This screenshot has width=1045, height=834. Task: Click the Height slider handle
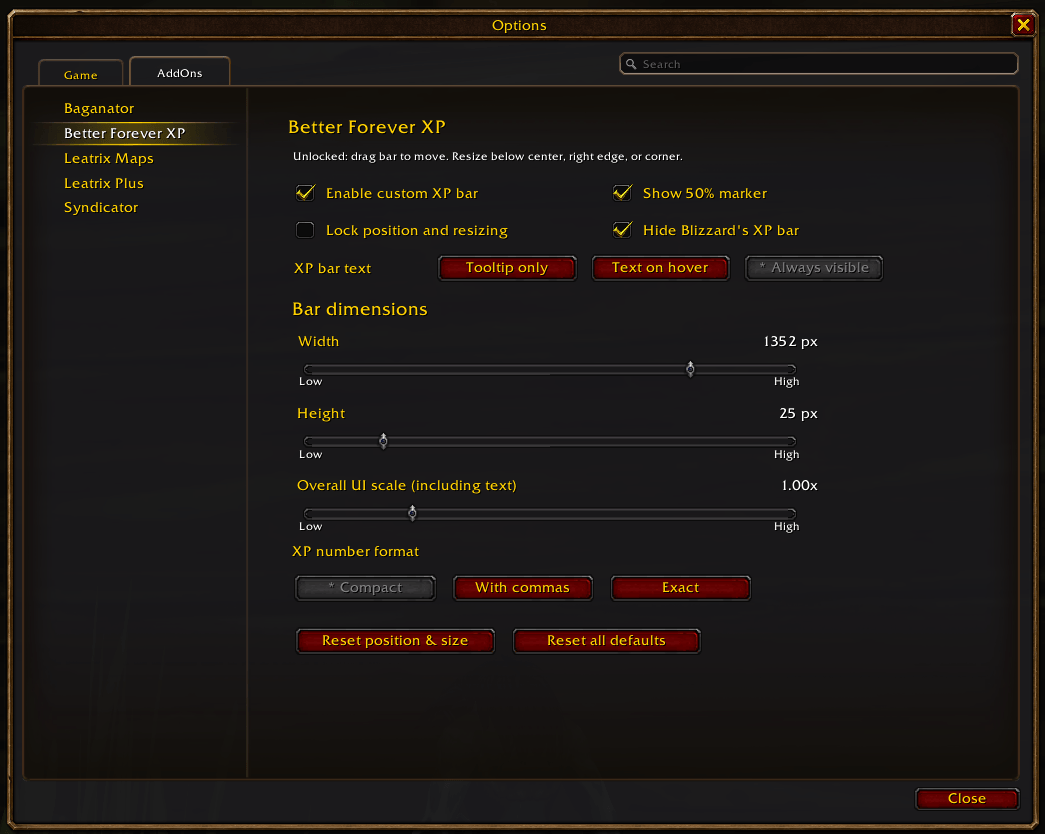[383, 441]
